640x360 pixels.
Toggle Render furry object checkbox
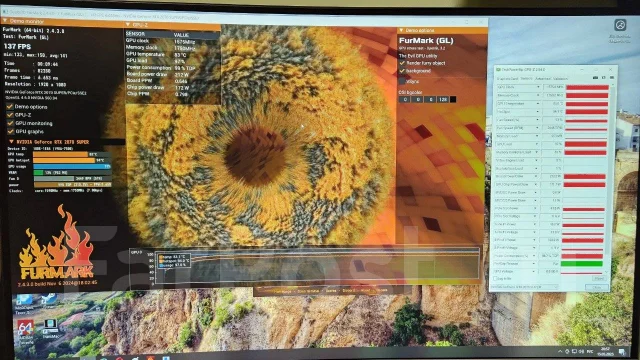pos(402,63)
